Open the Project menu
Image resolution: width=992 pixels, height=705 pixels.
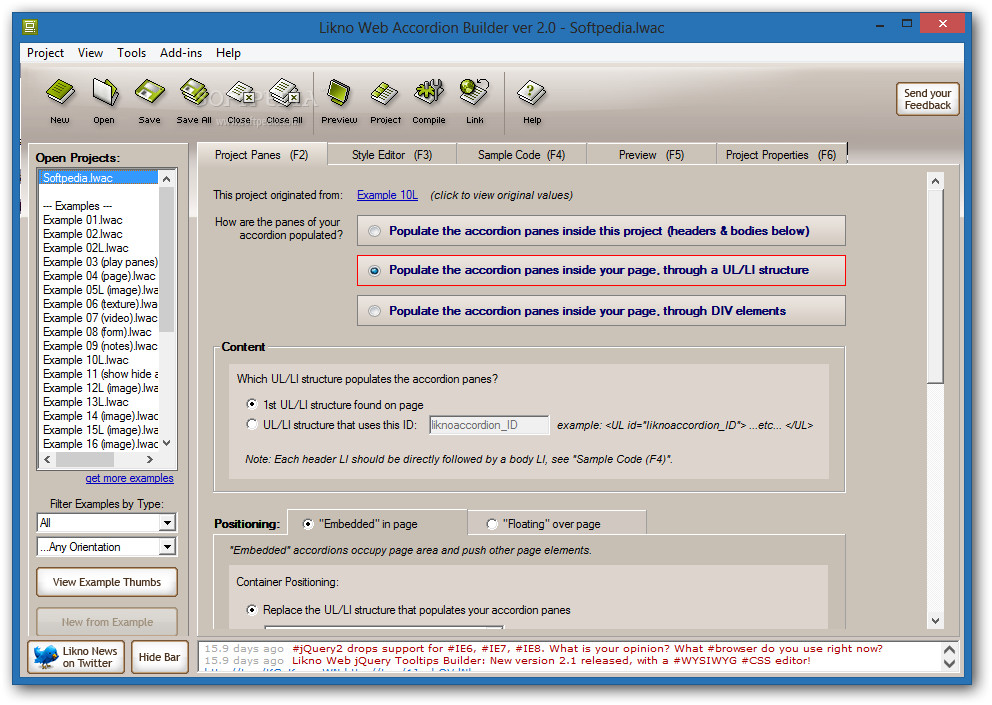point(45,53)
